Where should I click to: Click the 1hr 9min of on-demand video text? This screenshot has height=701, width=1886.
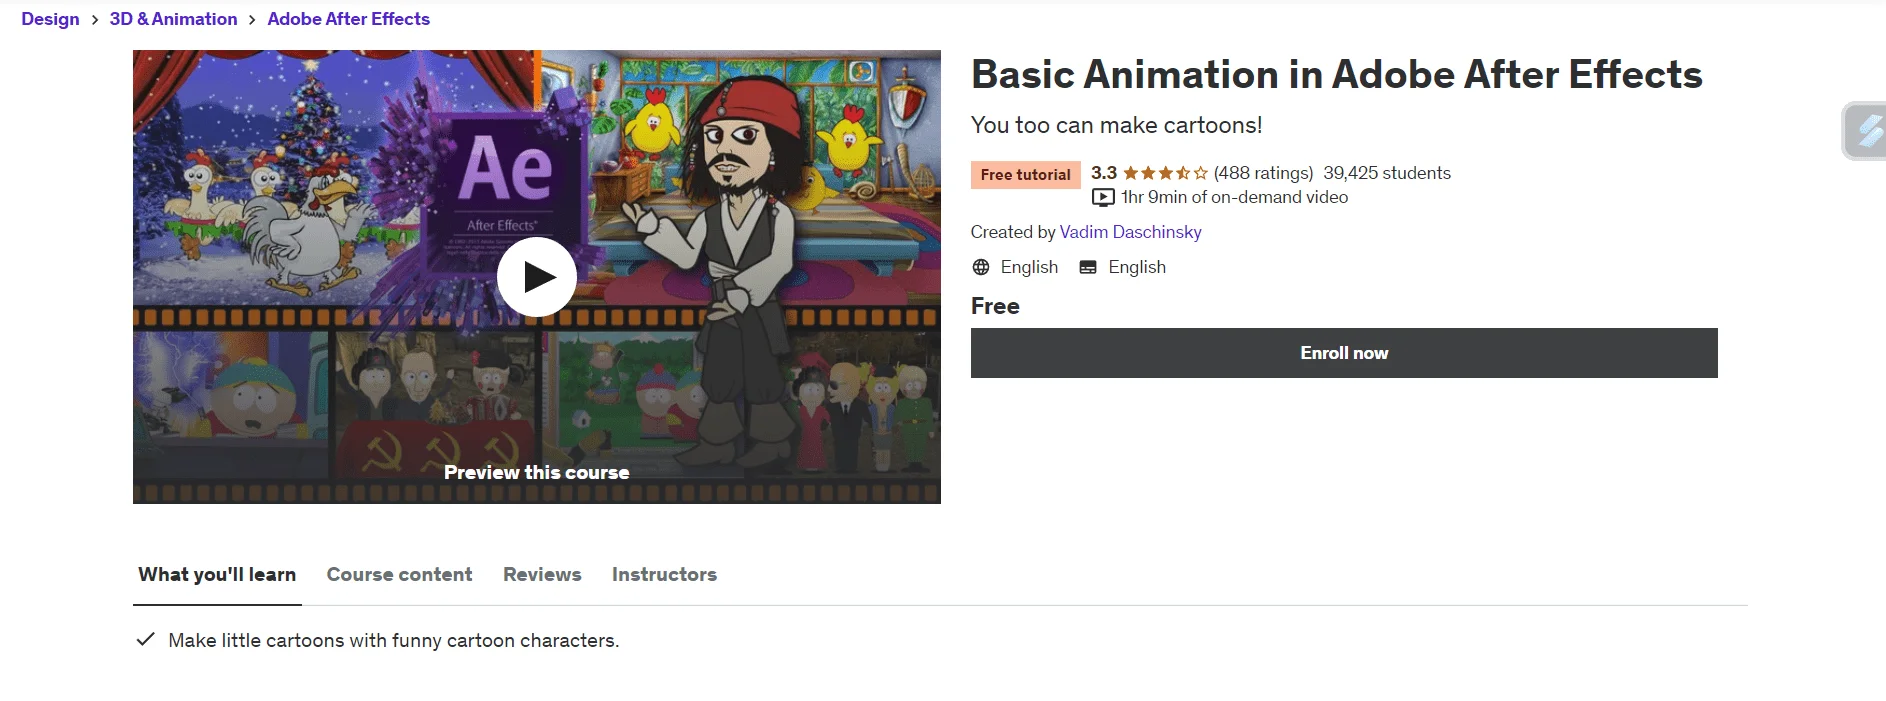pos(1234,198)
